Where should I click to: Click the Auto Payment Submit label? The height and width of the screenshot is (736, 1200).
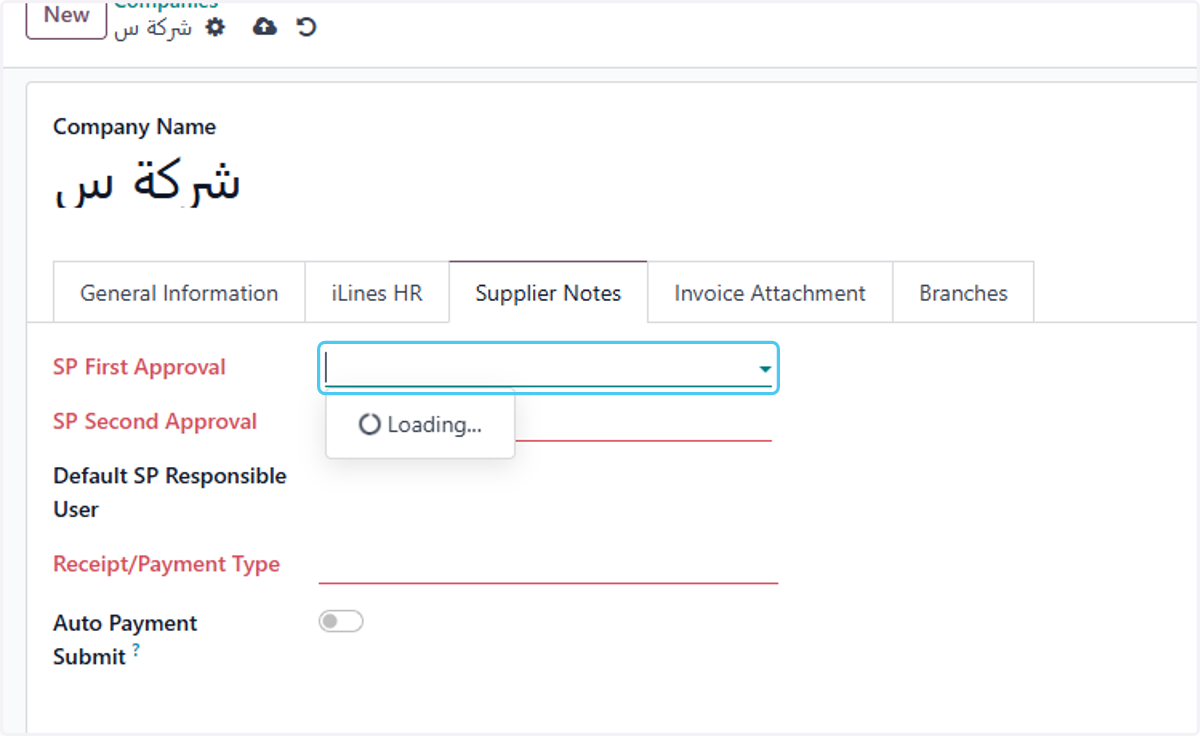(125, 640)
